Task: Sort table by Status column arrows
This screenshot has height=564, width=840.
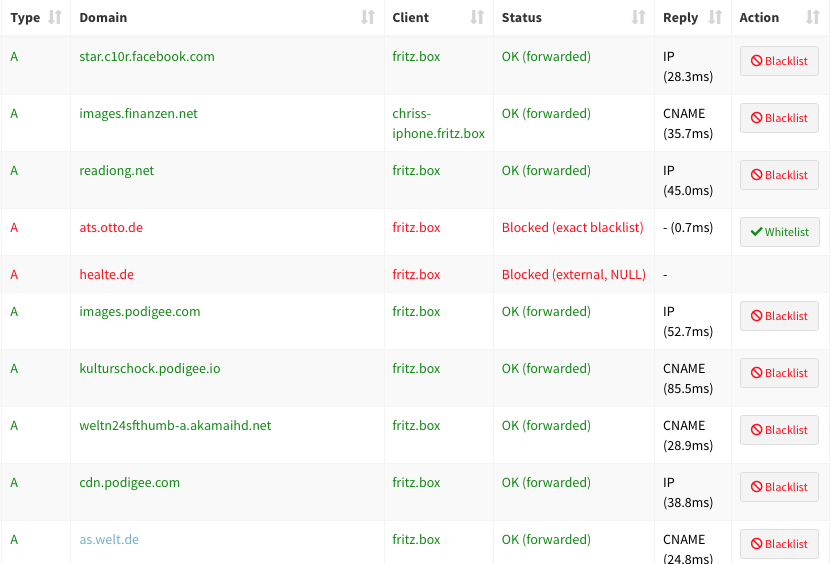Action: pyautogui.click(x=638, y=18)
